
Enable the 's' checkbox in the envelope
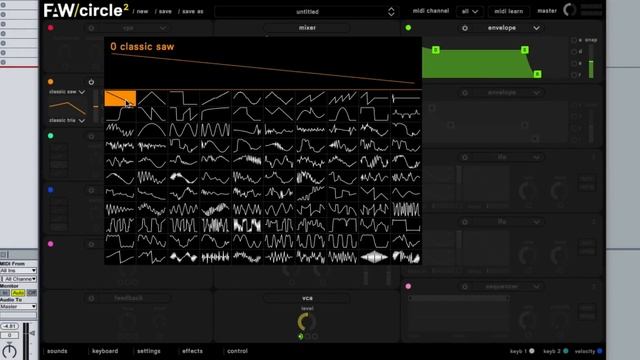tap(574, 63)
